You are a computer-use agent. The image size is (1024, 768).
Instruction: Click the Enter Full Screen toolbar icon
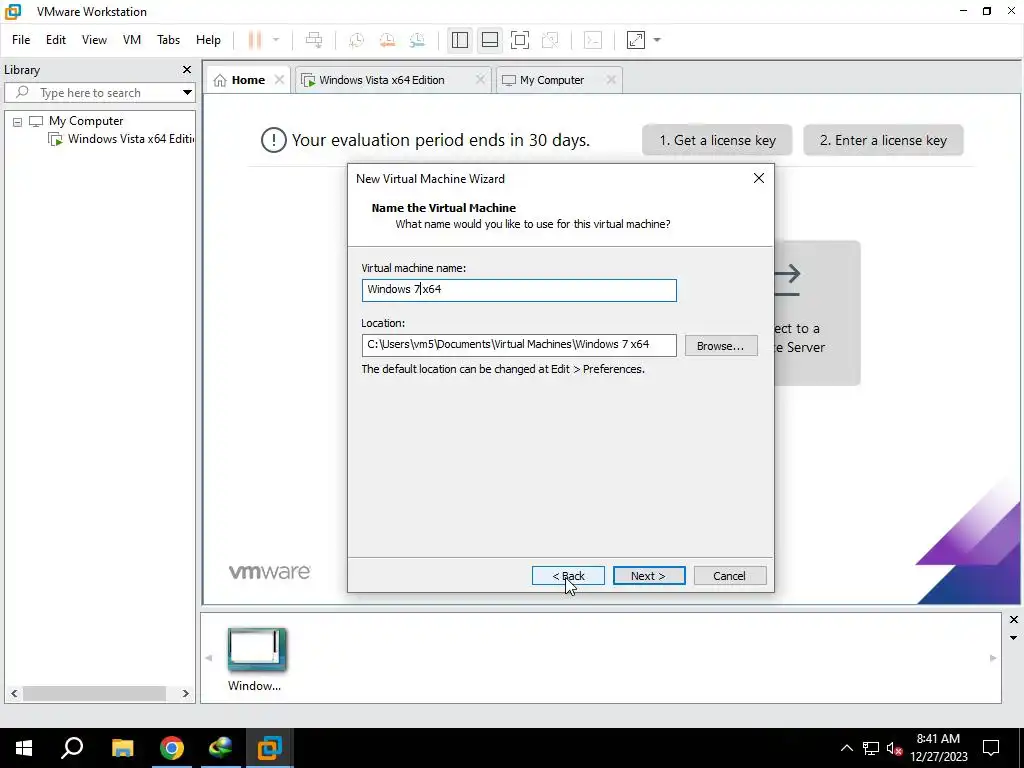pyautogui.click(x=520, y=40)
